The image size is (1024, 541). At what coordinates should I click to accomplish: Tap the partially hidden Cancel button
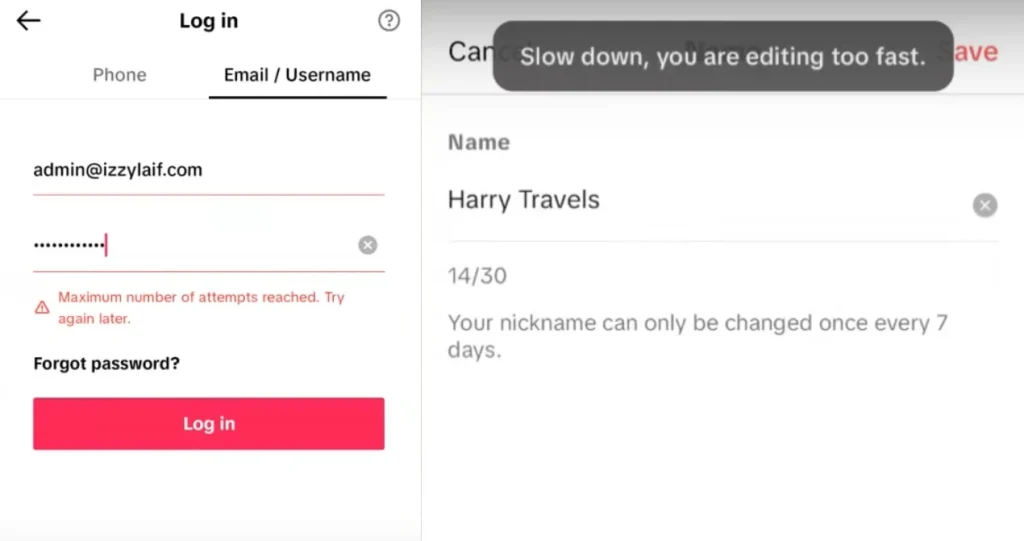click(x=470, y=52)
